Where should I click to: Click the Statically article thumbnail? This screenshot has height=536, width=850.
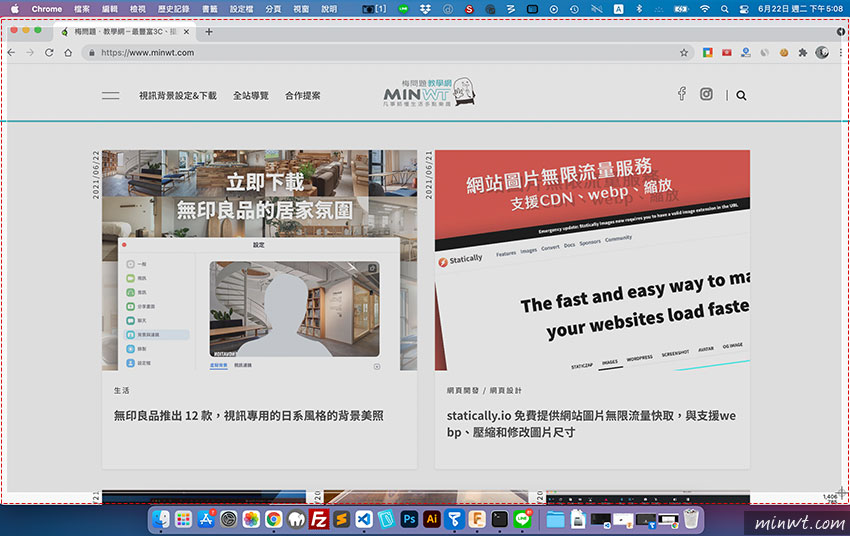[x=593, y=260]
